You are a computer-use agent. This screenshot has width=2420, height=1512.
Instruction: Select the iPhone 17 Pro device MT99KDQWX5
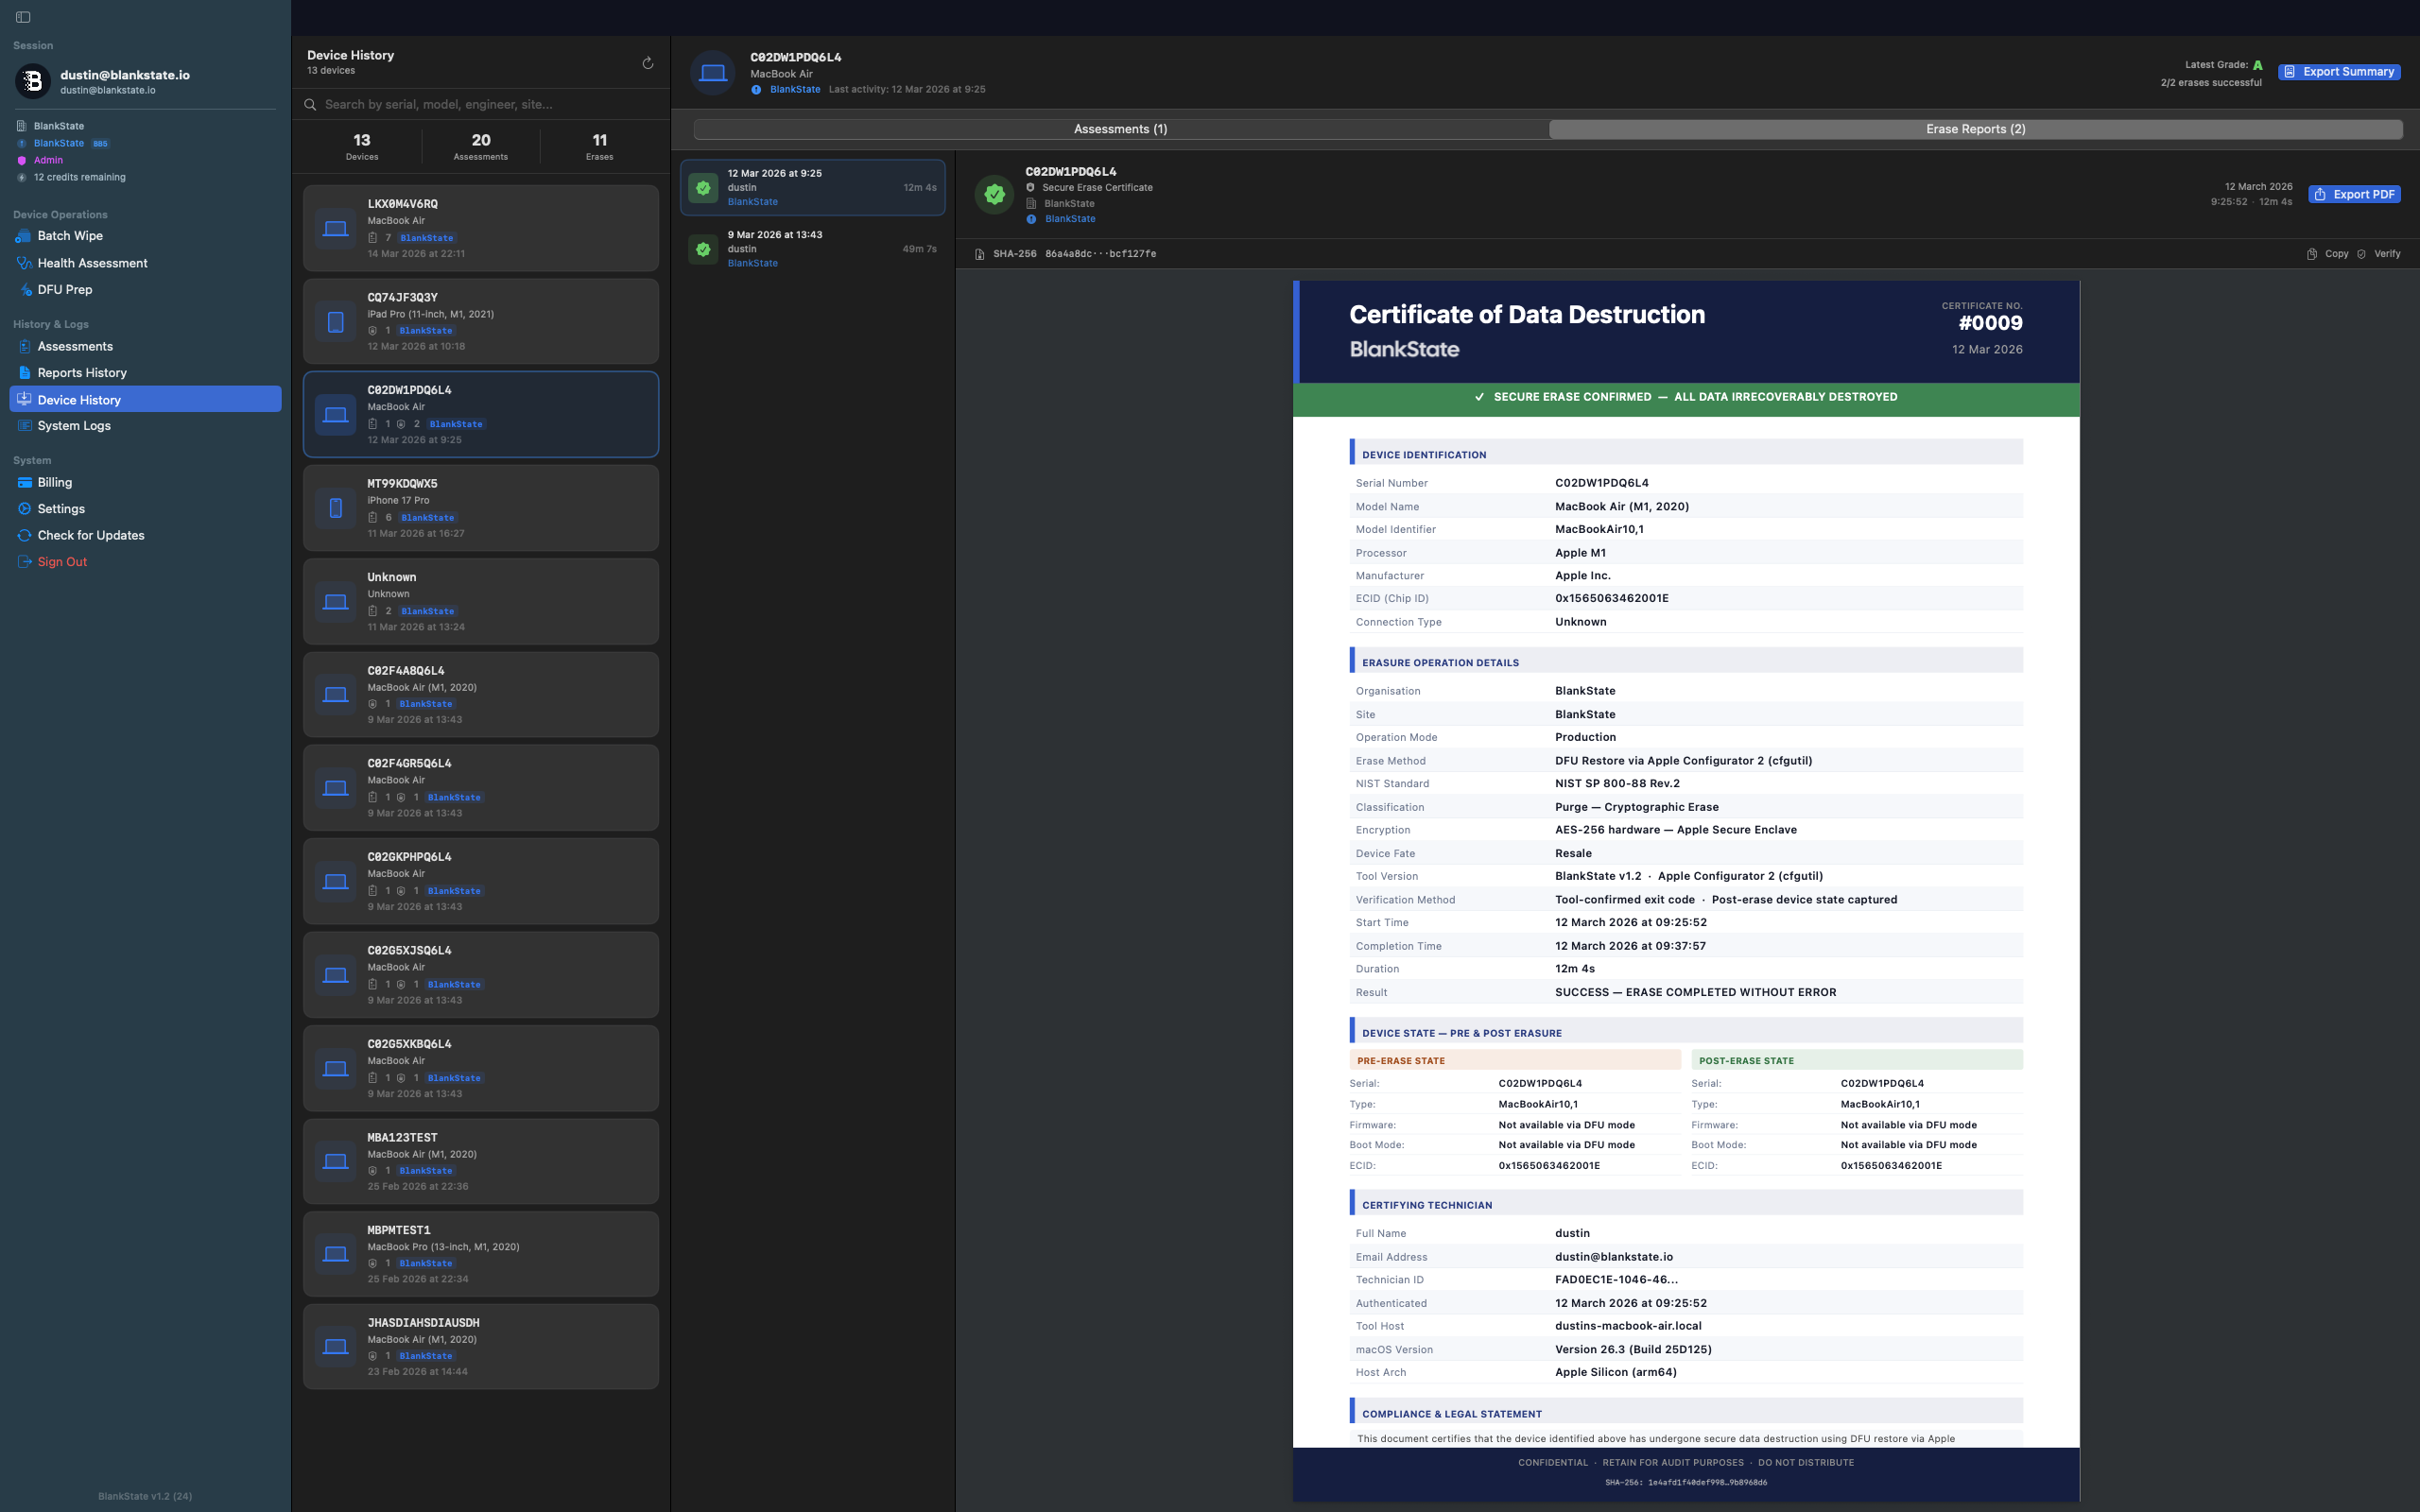click(x=480, y=508)
